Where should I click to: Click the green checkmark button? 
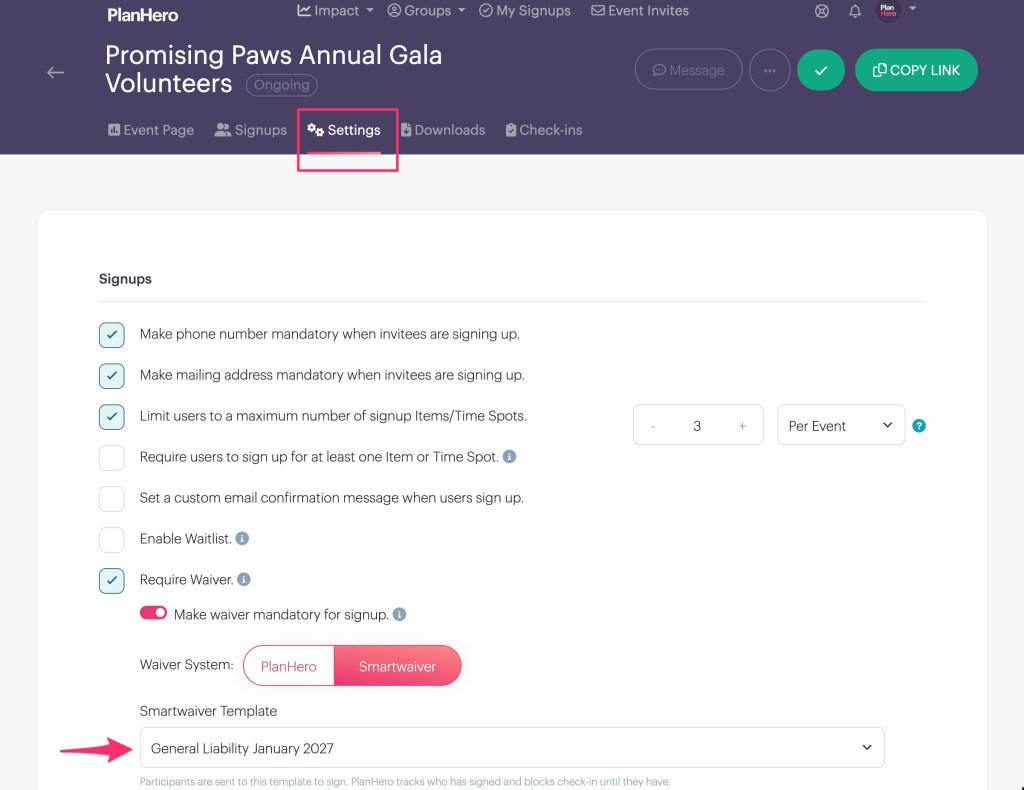pos(821,70)
